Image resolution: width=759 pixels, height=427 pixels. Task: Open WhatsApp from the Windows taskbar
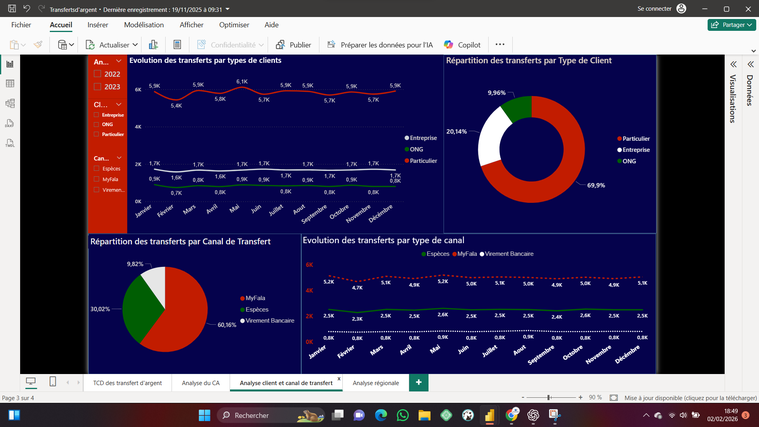point(403,415)
